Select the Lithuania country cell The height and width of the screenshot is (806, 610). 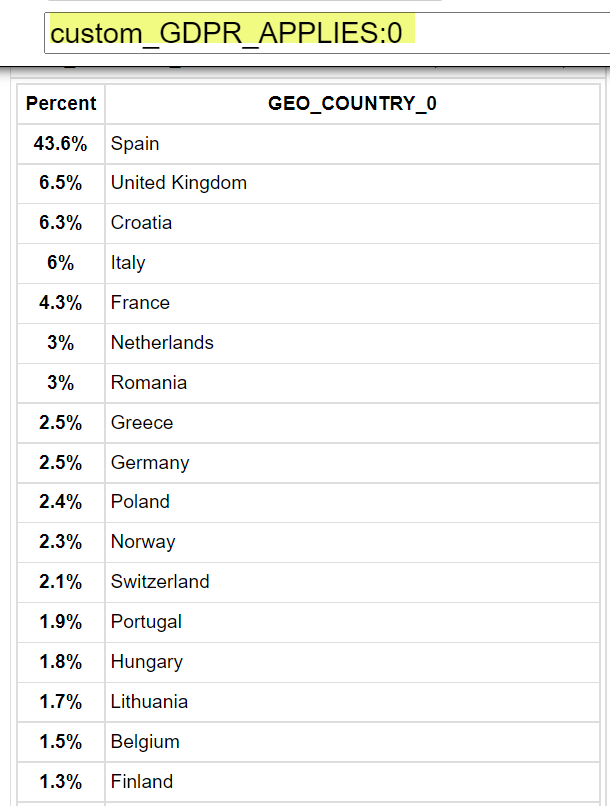[352, 703]
